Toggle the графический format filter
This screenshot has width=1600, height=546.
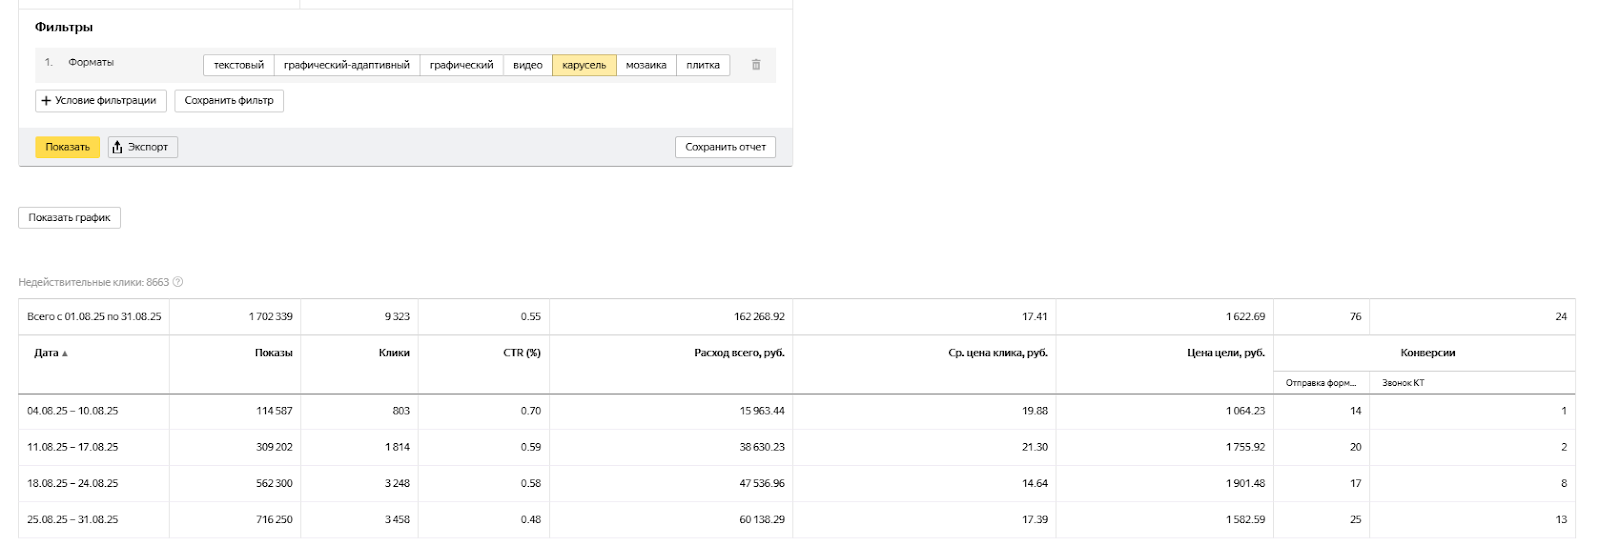point(461,65)
